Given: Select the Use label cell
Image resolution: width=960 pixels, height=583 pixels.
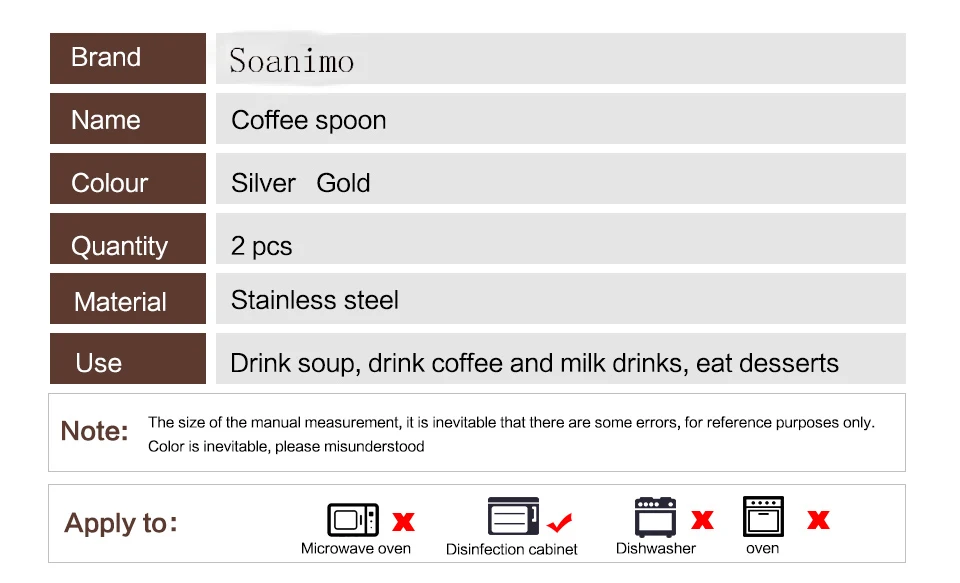Looking at the screenshot, I should pos(128,358).
